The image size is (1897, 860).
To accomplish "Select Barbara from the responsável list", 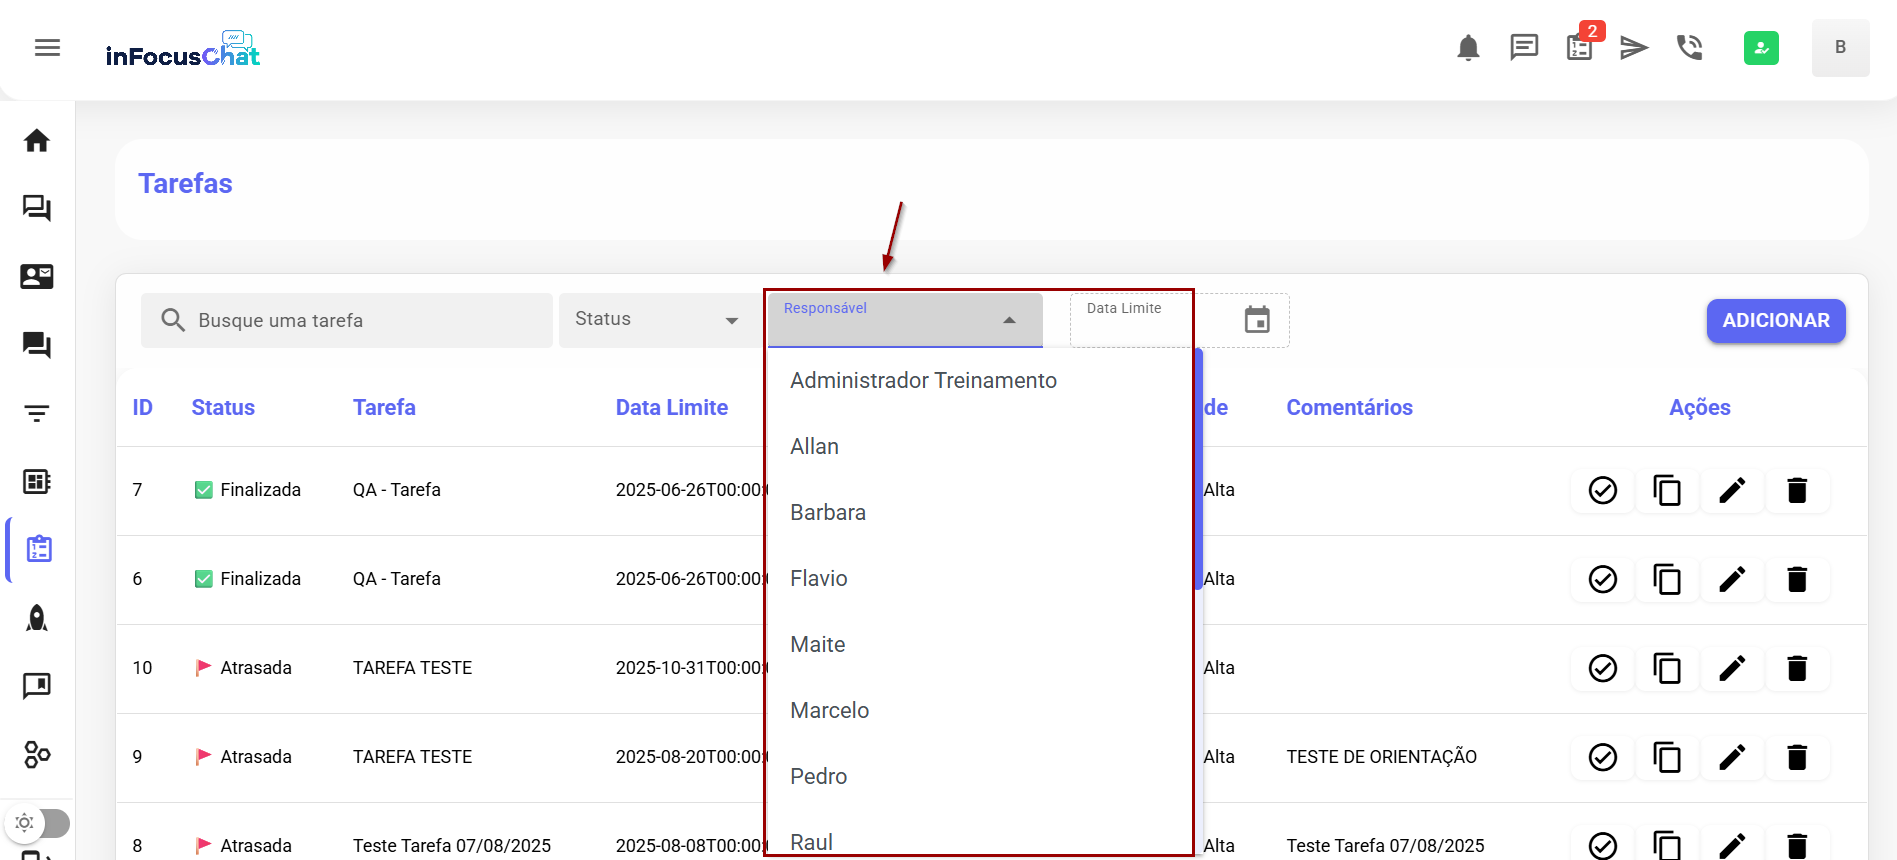I will [828, 513].
